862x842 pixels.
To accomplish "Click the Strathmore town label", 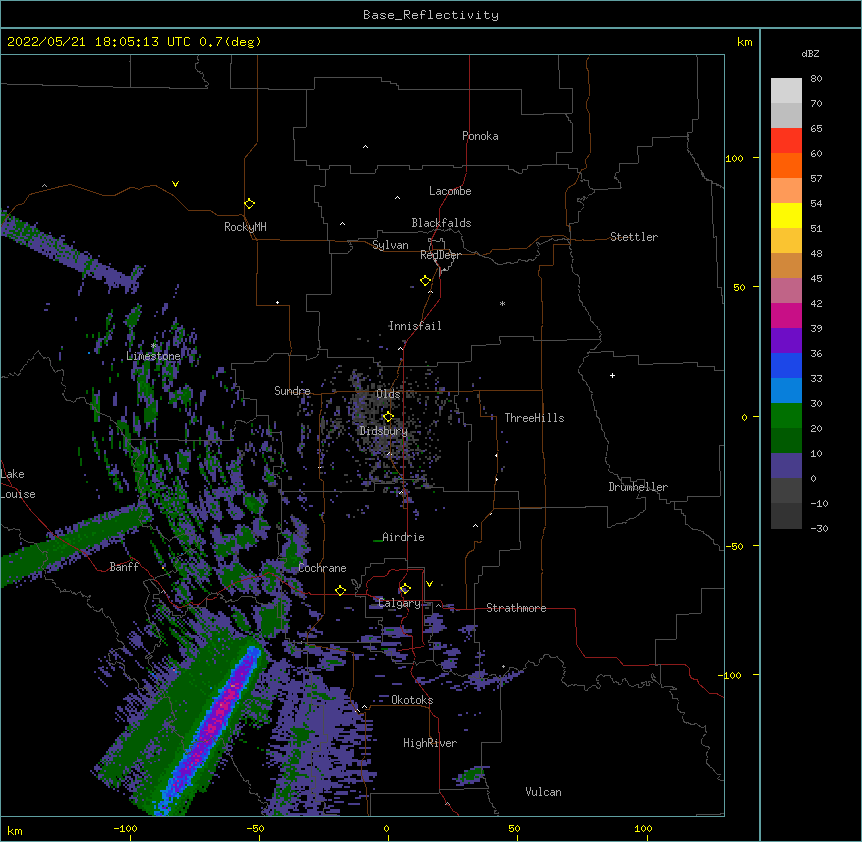I will click(516, 608).
